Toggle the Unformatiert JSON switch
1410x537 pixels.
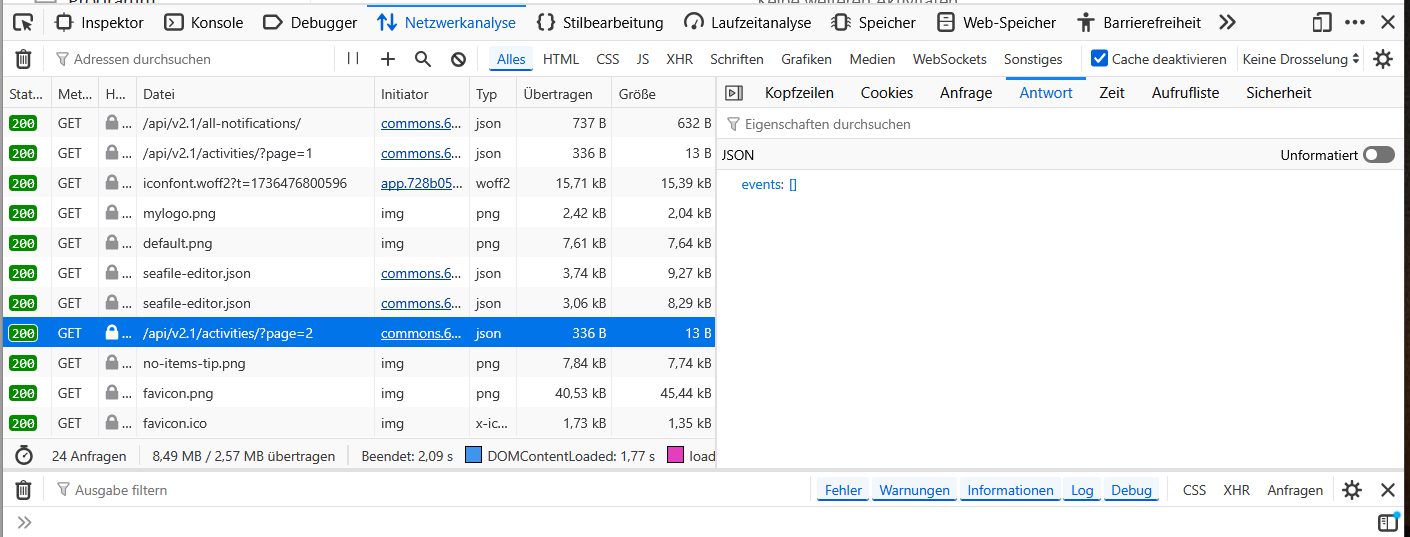(x=1378, y=155)
